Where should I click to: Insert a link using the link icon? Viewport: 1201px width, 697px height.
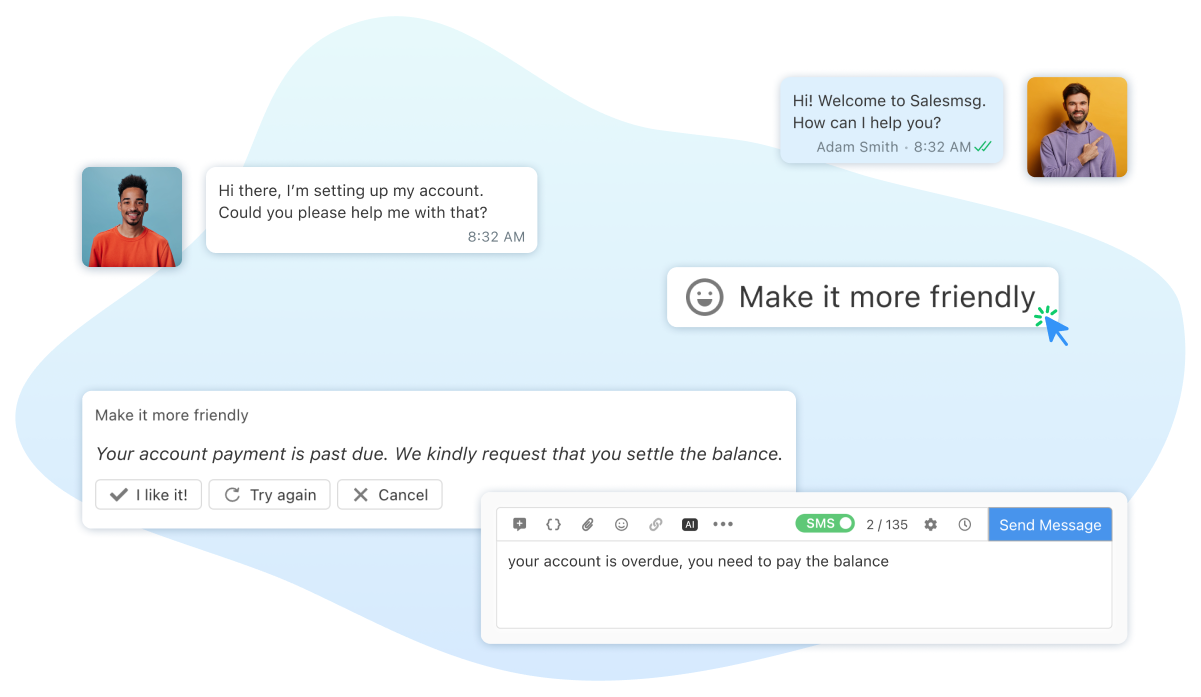pos(655,524)
